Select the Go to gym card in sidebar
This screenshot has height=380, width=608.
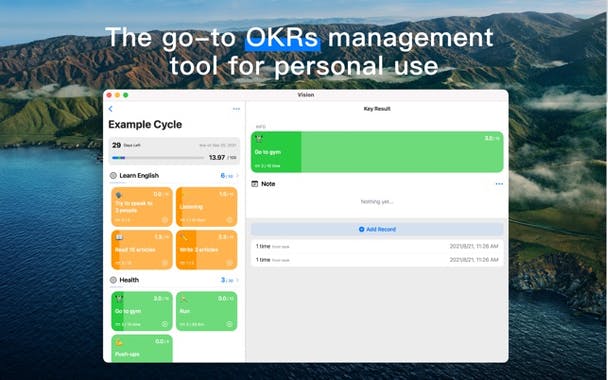tap(142, 311)
